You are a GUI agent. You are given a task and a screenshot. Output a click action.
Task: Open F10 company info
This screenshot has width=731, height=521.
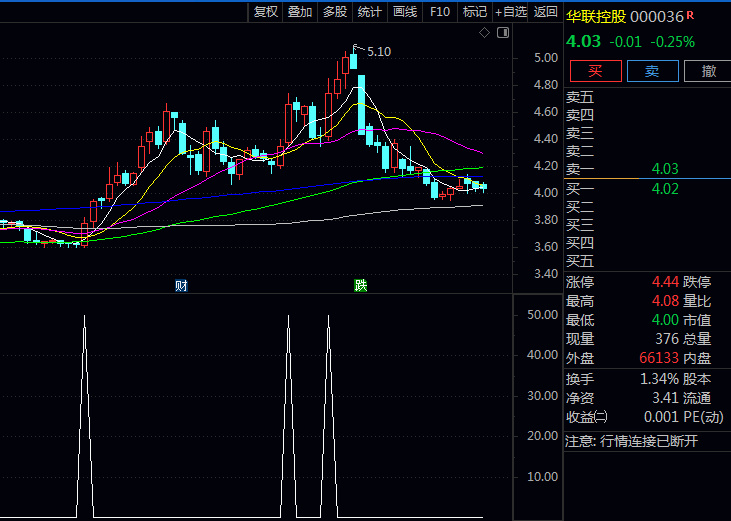click(x=440, y=12)
